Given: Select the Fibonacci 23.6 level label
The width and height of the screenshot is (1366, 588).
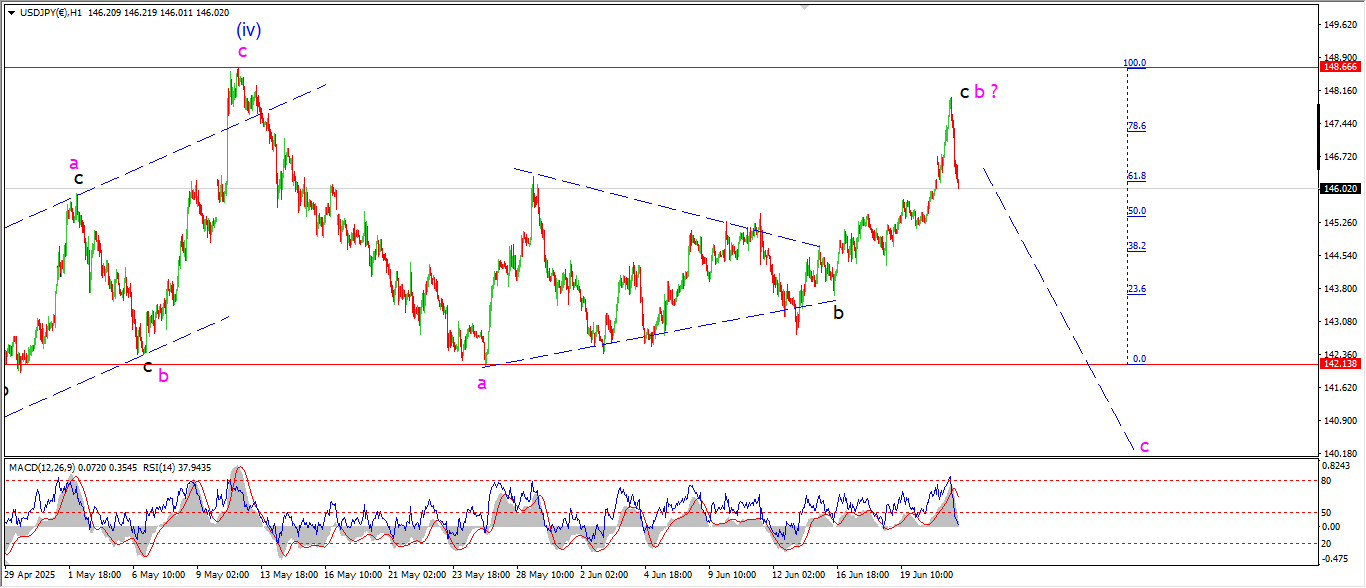Looking at the screenshot, I should (x=1136, y=289).
